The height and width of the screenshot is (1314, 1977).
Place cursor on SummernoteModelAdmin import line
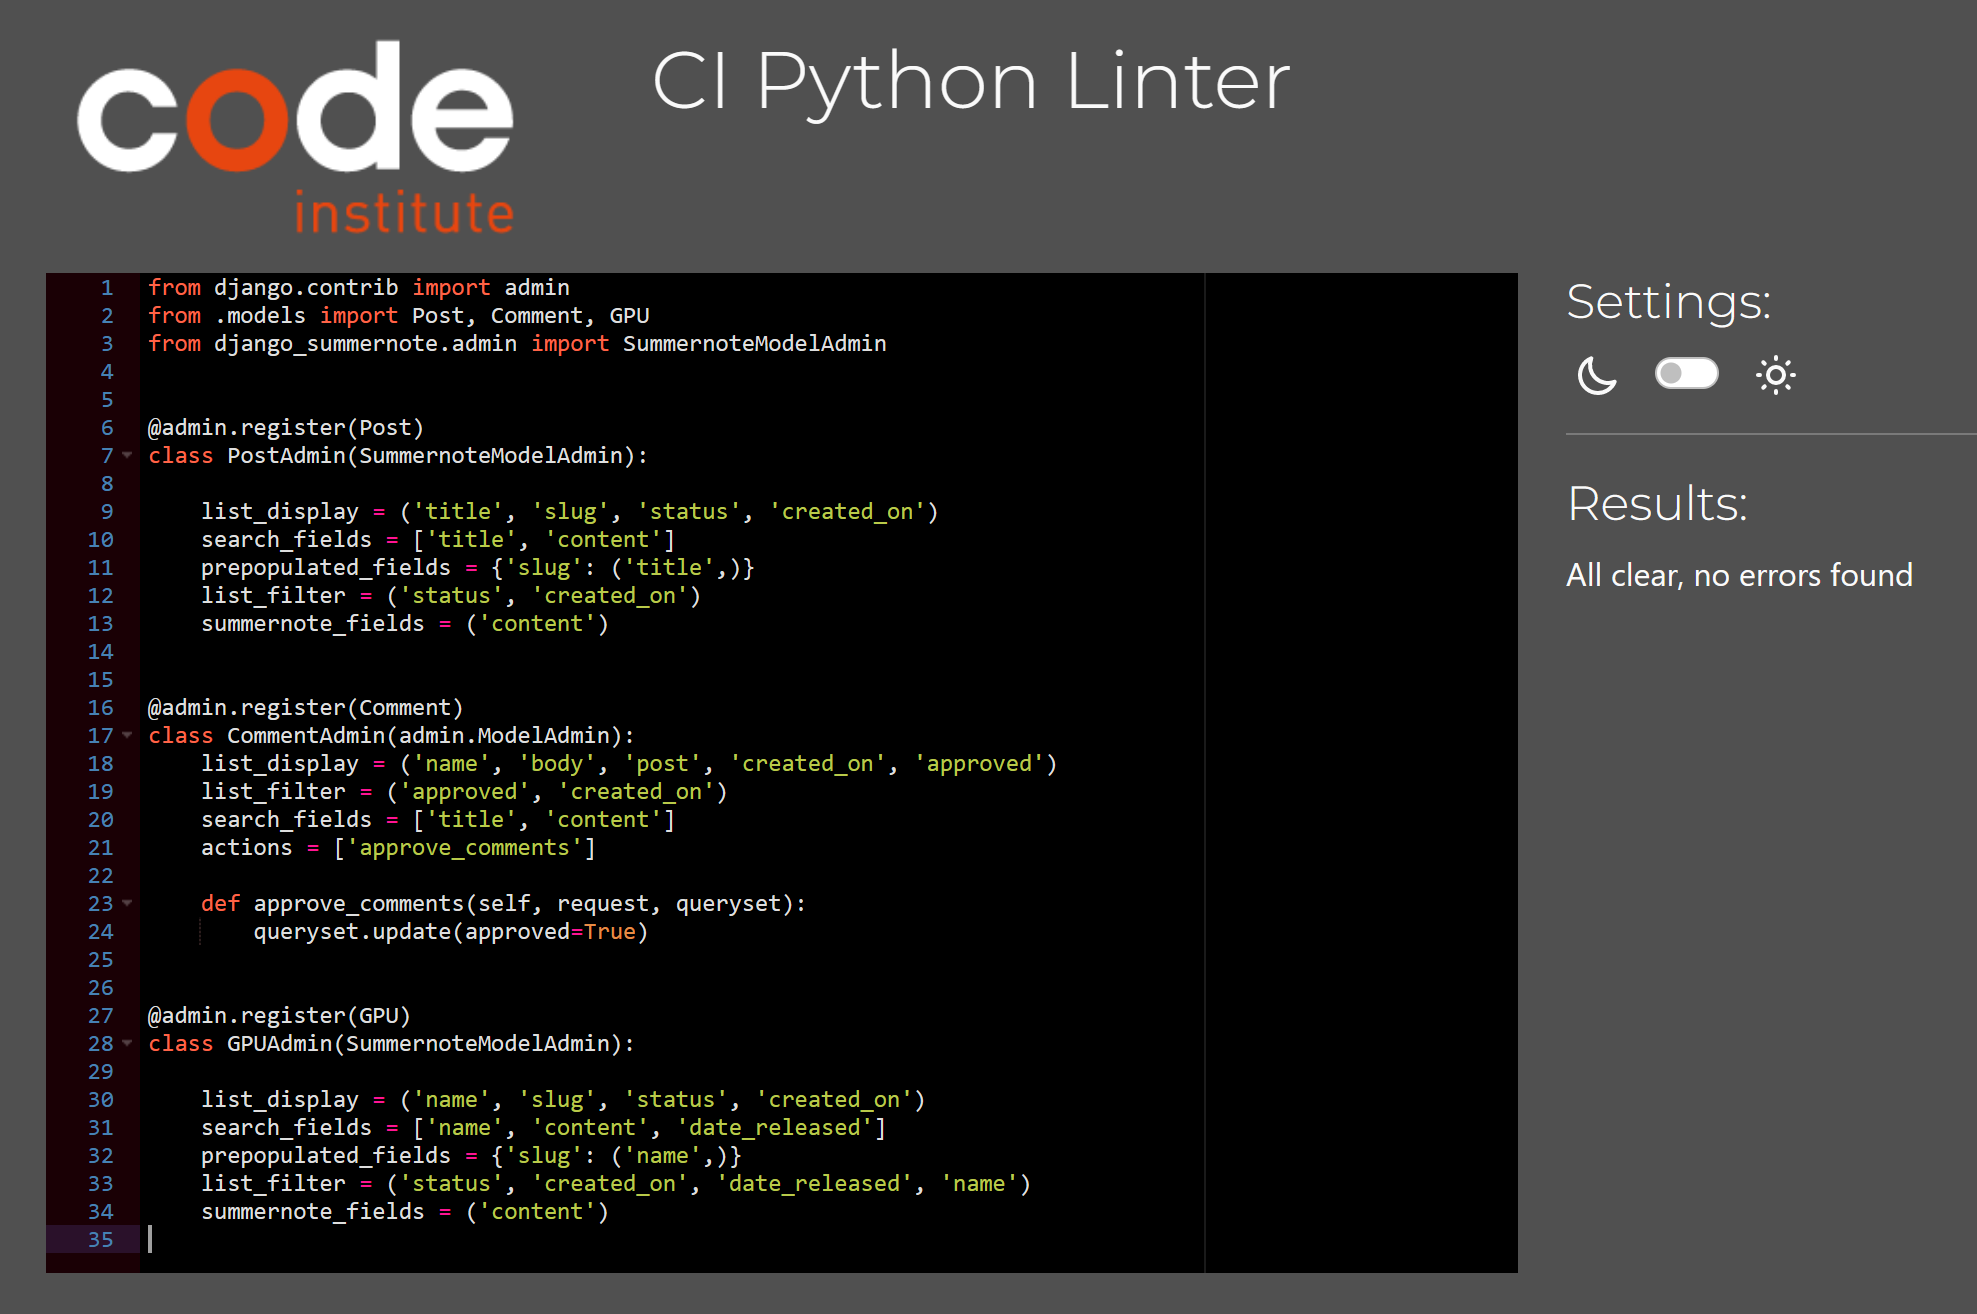point(516,344)
